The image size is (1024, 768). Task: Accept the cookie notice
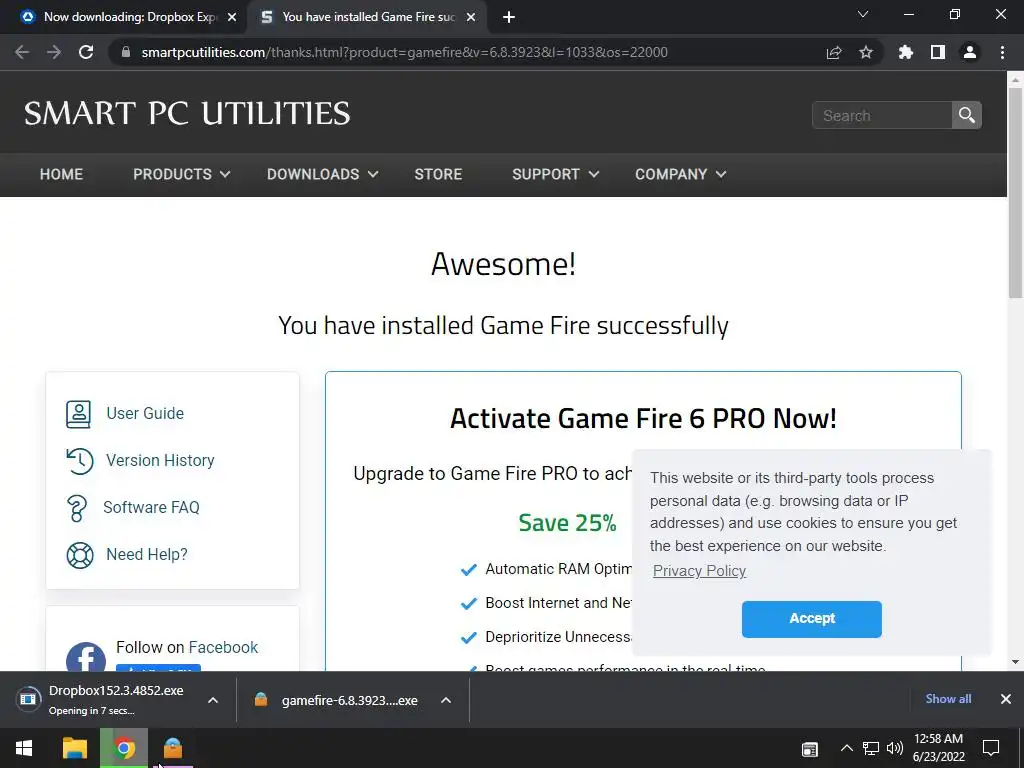[x=812, y=619]
